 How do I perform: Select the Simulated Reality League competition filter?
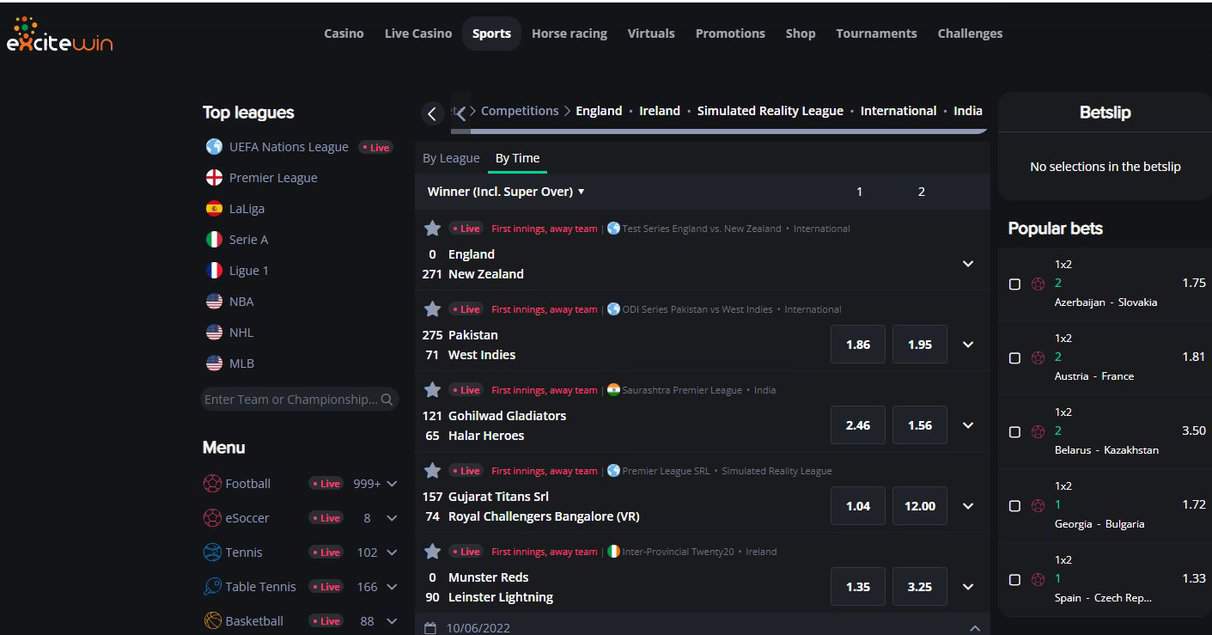click(770, 111)
